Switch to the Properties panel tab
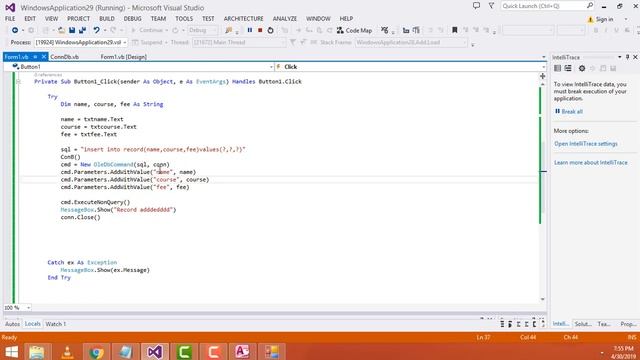The width and height of the screenshot is (640, 360). (628, 324)
